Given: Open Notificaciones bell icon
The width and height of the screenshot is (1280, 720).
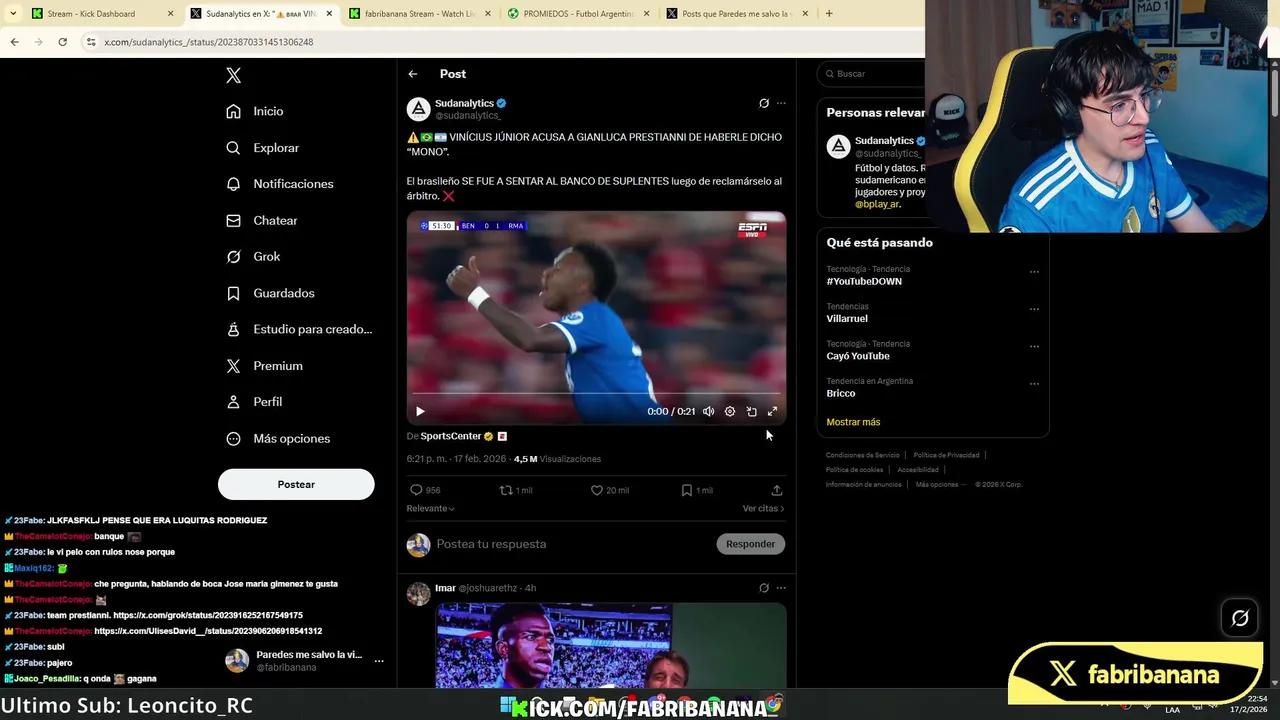Looking at the screenshot, I should (233, 184).
